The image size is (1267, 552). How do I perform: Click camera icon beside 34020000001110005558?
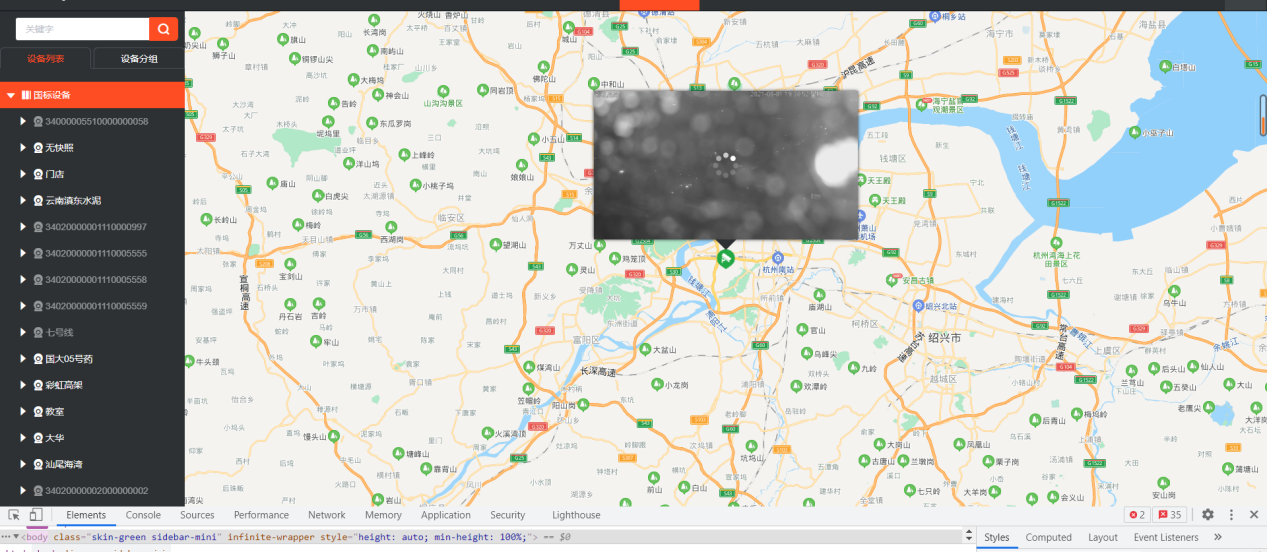[38, 279]
